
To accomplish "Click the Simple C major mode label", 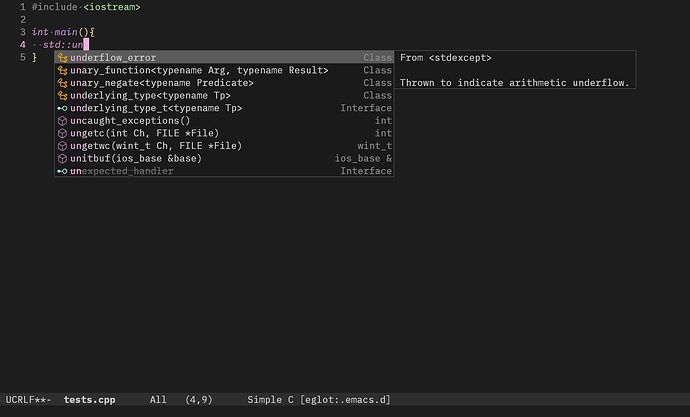I will (270, 400).
